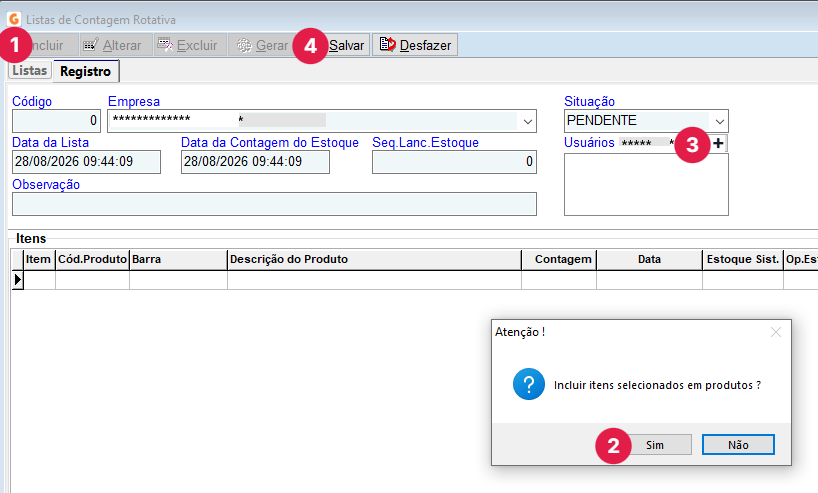The width and height of the screenshot is (818, 493).
Task: Click the Seq.Lanc.Estoque field
Action: coord(454,162)
